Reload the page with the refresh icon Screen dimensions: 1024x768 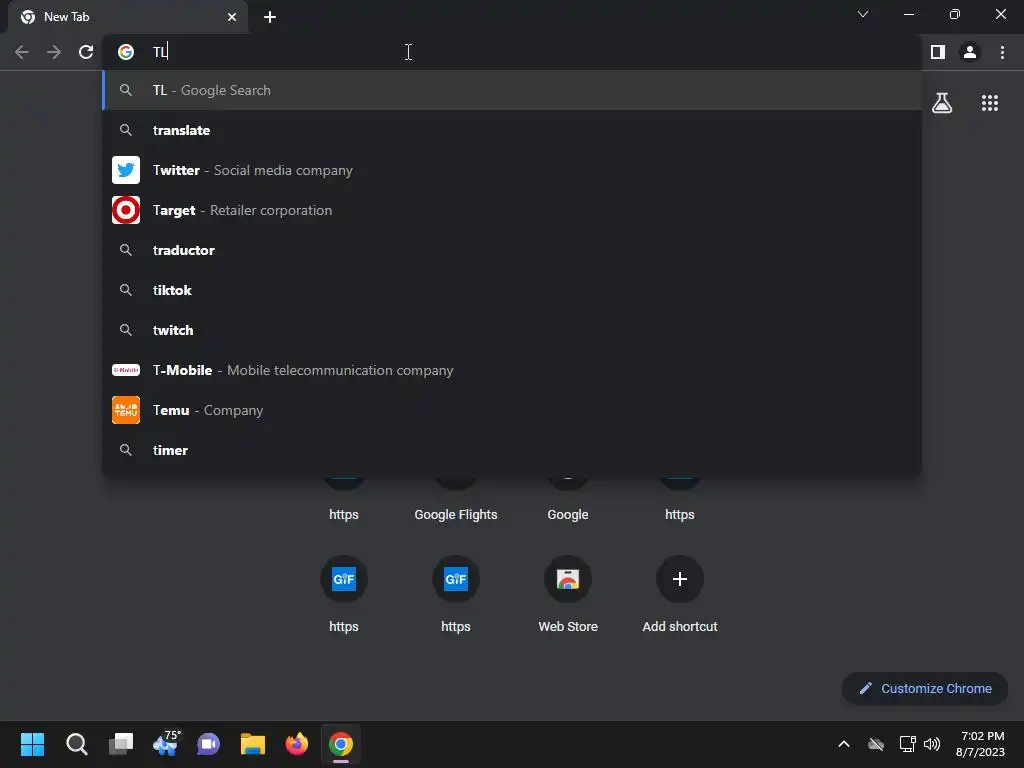click(86, 52)
